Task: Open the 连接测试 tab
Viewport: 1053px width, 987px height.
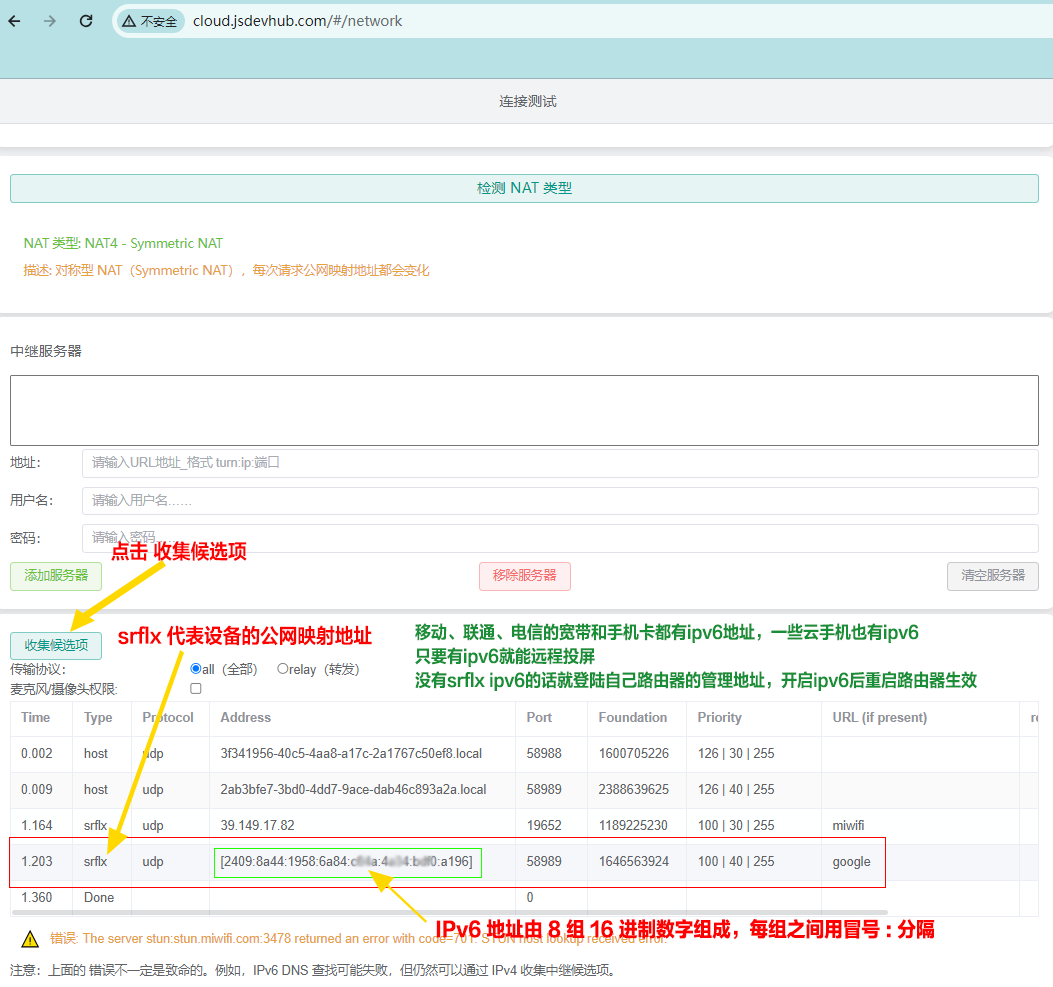Action: pyautogui.click(x=527, y=101)
